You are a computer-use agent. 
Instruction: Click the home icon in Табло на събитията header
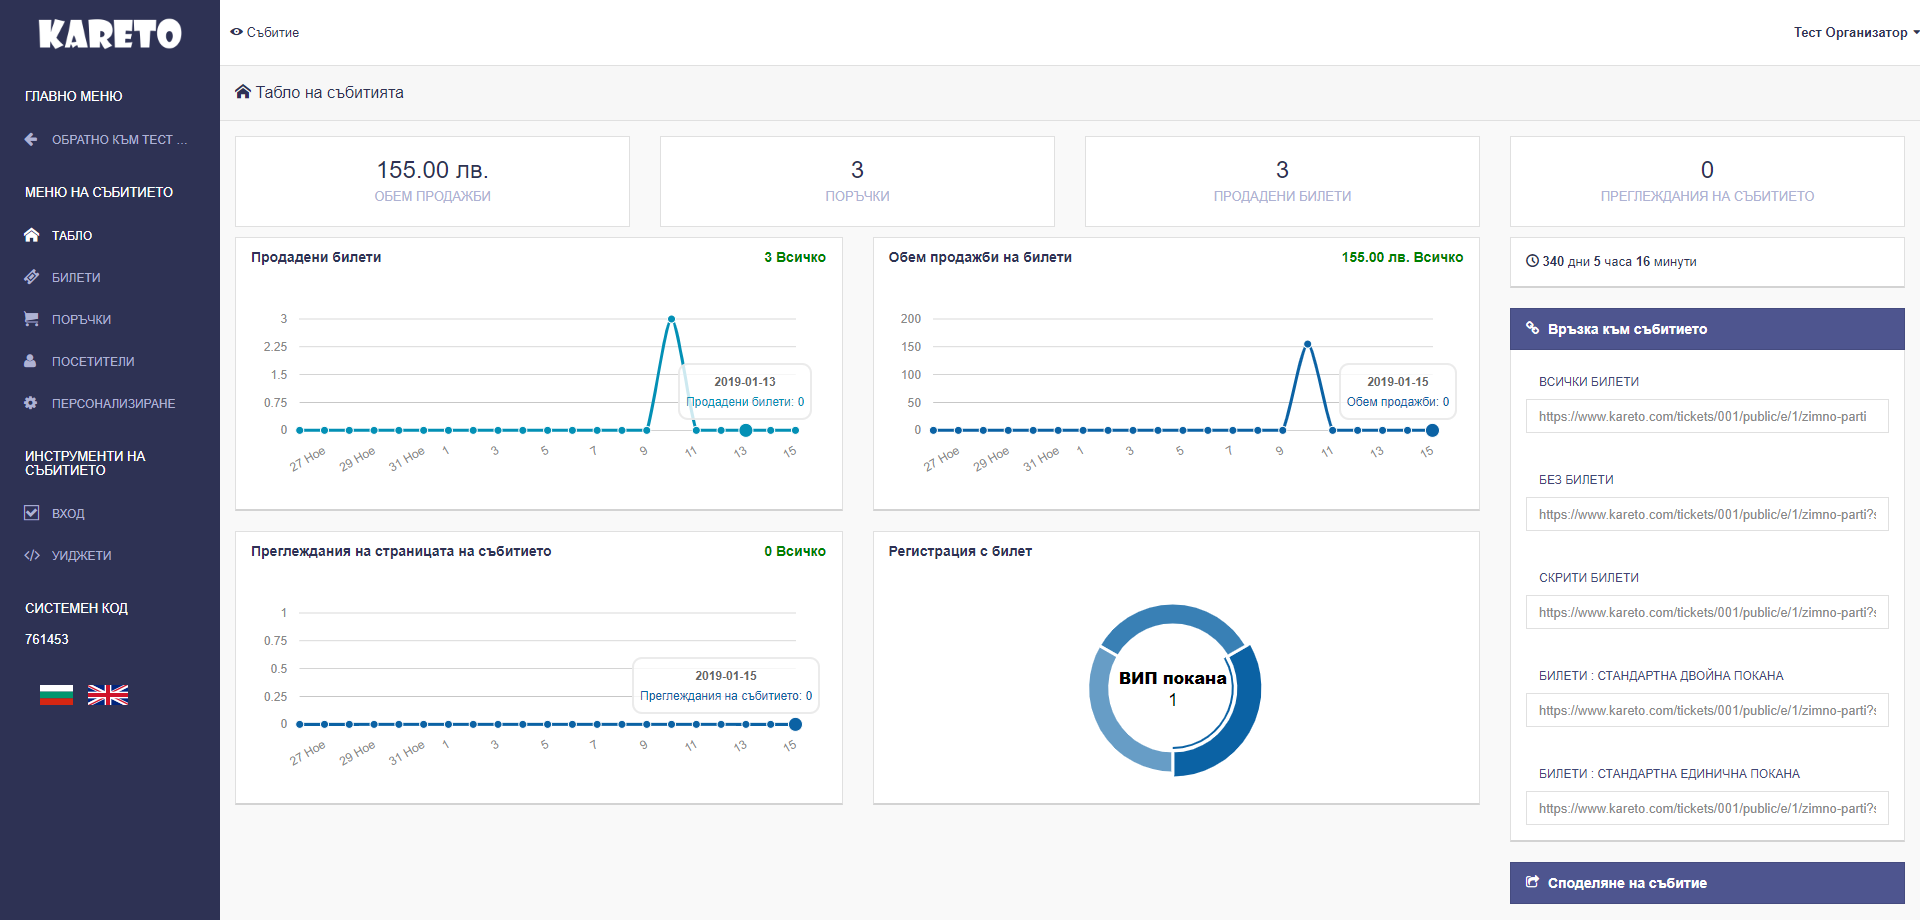[x=243, y=92]
